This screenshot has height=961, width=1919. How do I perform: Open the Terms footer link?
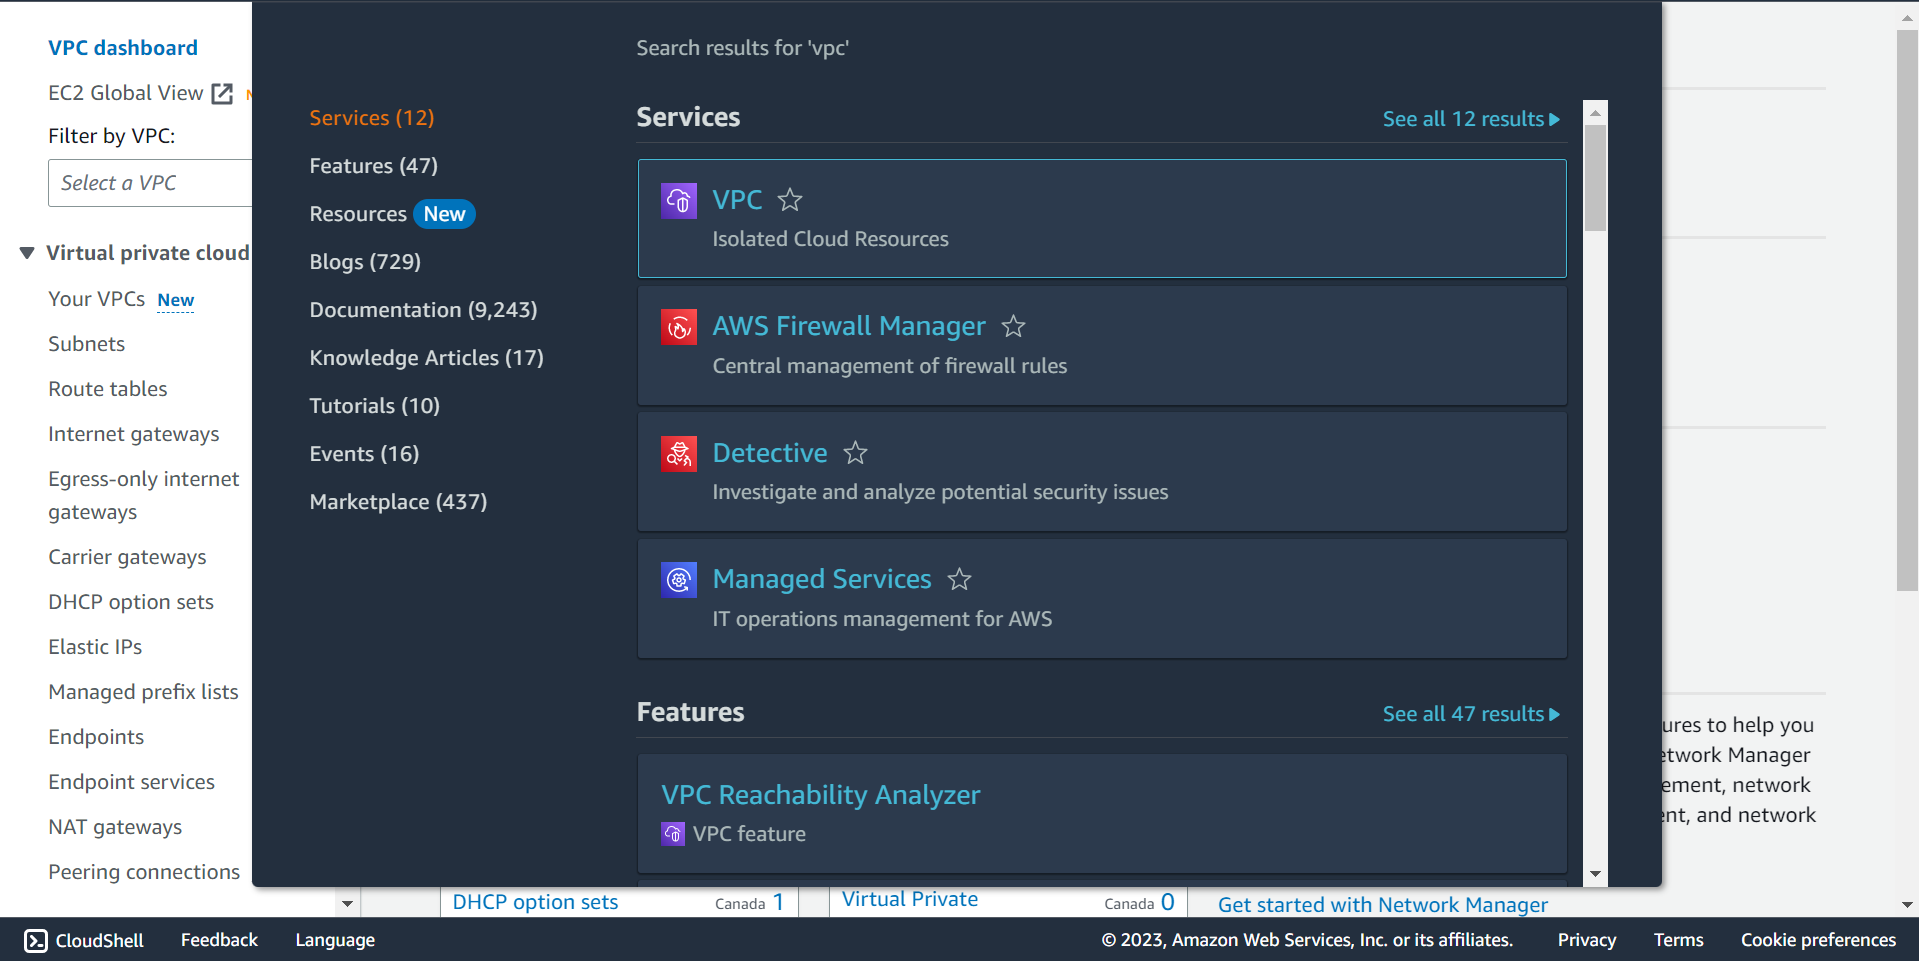[1678, 940]
